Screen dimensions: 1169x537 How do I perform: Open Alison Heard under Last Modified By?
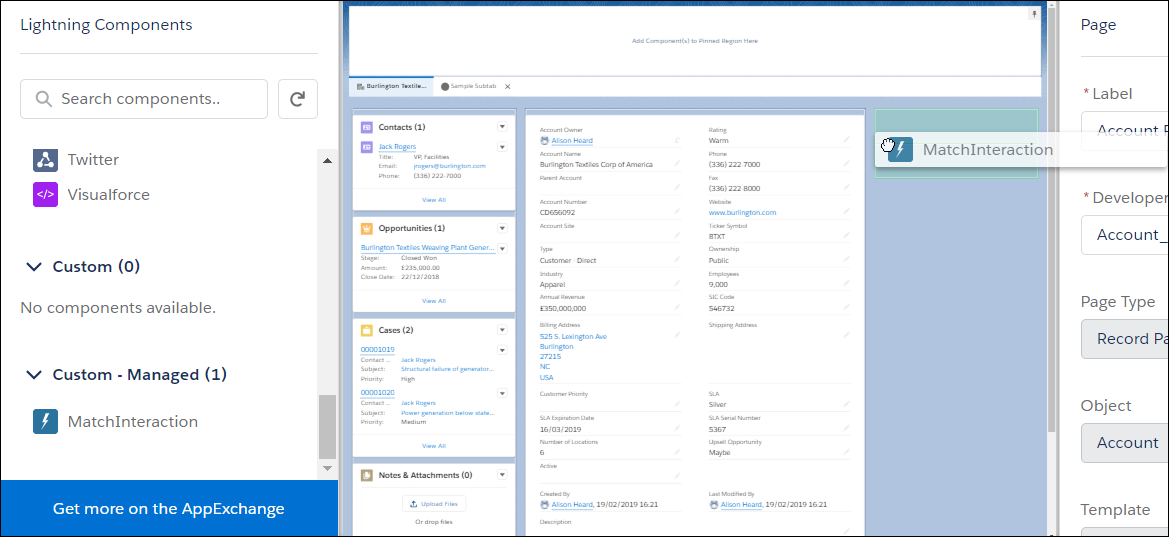[x=741, y=505]
